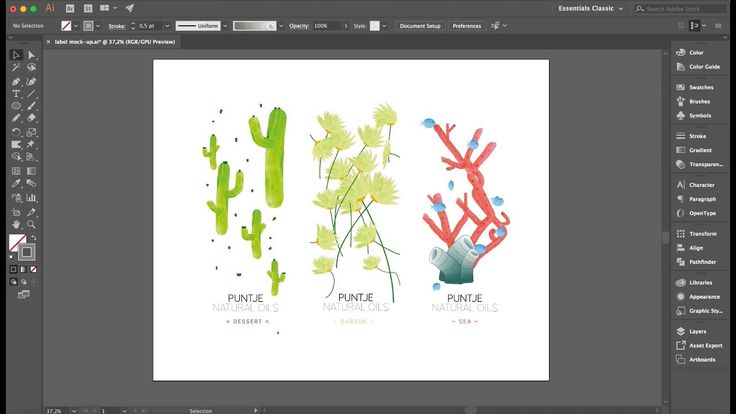Click the GPU performance rocket icon
Image resolution: width=736 pixels, height=414 pixels.
pyautogui.click(x=130, y=8)
